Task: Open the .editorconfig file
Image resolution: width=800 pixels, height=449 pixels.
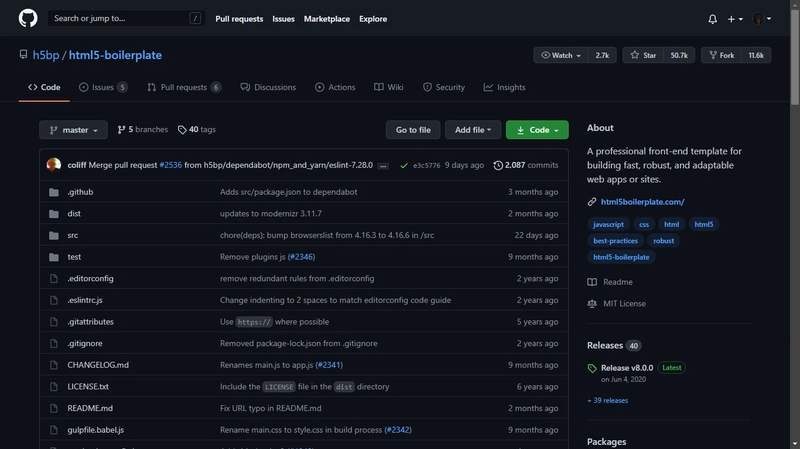Action: [90, 278]
